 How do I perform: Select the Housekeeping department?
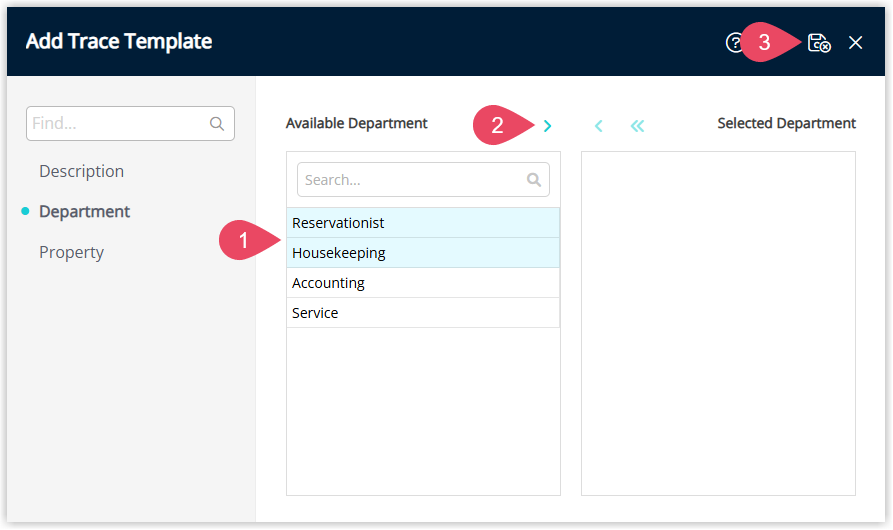[x=423, y=253]
